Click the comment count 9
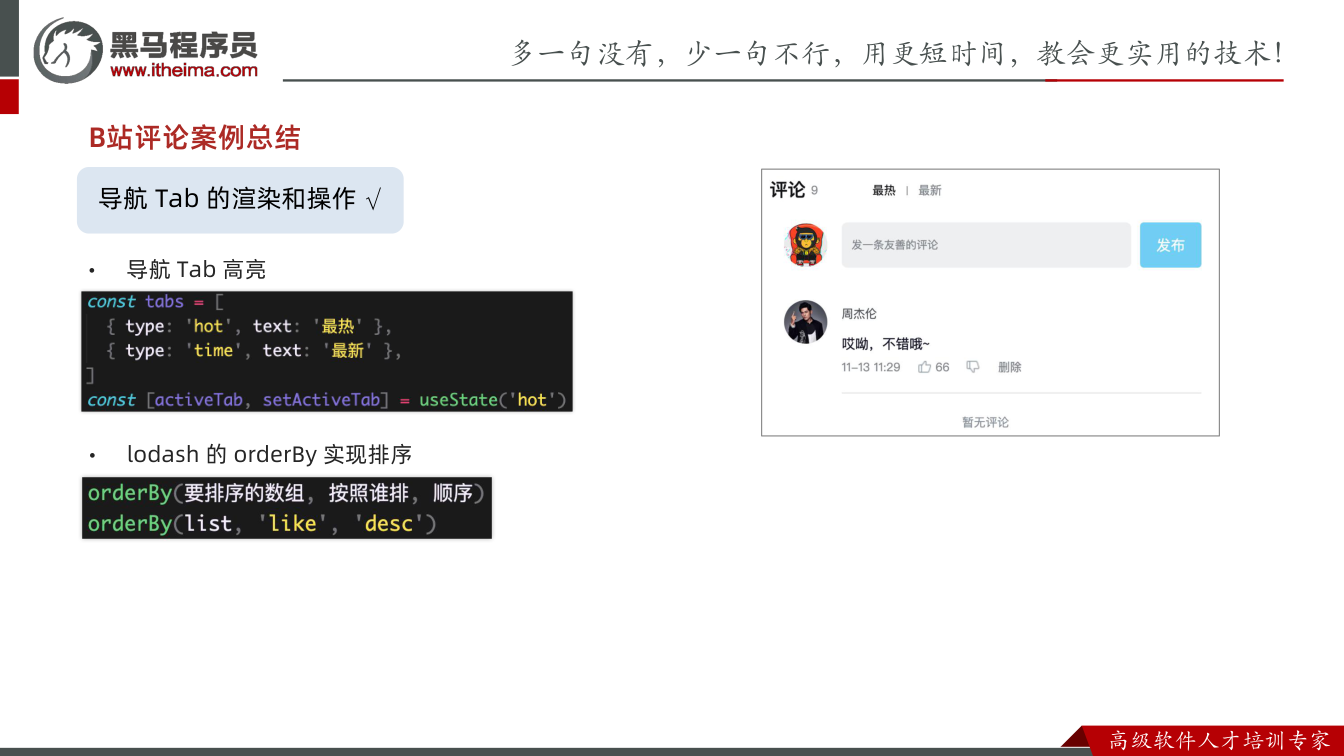The image size is (1344, 756). [814, 191]
